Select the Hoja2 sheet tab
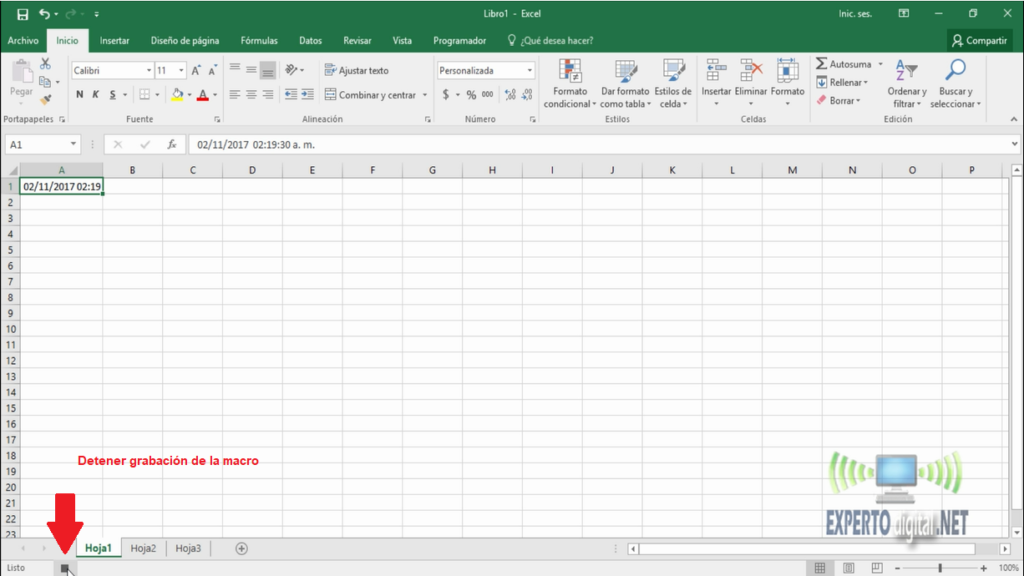Viewport: 1024px width, 576px height. tap(144, 548)
